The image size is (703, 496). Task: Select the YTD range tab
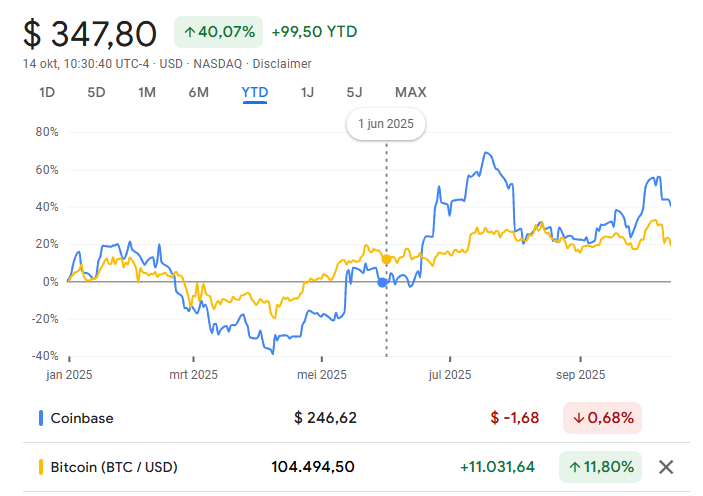coord(255,93)
